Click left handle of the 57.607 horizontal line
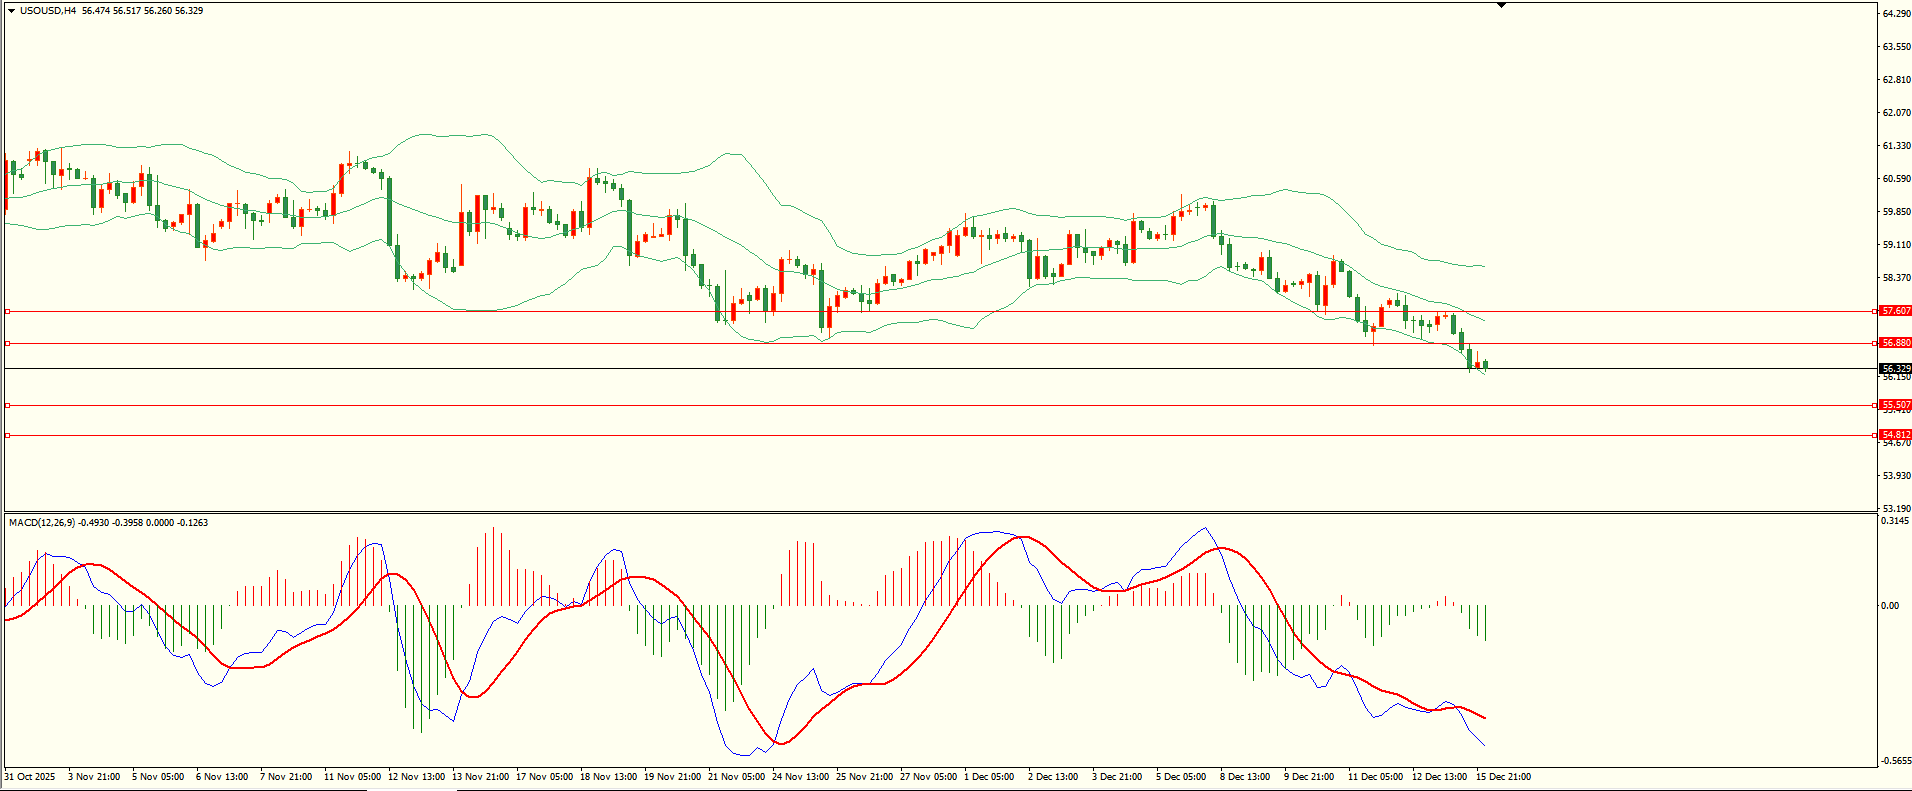The image size is (1912, 791). [8, 311]
